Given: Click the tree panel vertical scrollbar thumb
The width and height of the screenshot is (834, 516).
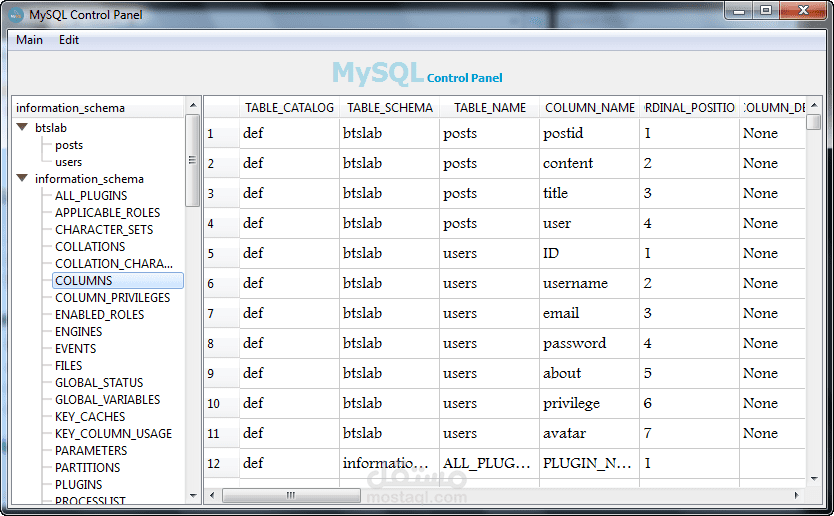Looking at the screenshot, I should (x=193, y=160).
